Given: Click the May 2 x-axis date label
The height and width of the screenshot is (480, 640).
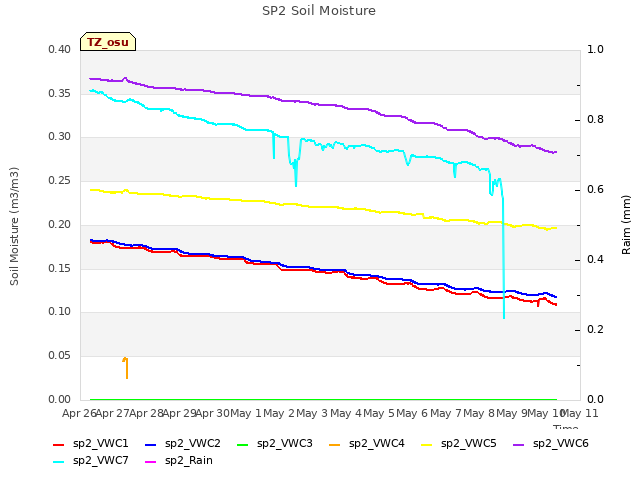Looking at the screenshot, I should tap(279, 413).
